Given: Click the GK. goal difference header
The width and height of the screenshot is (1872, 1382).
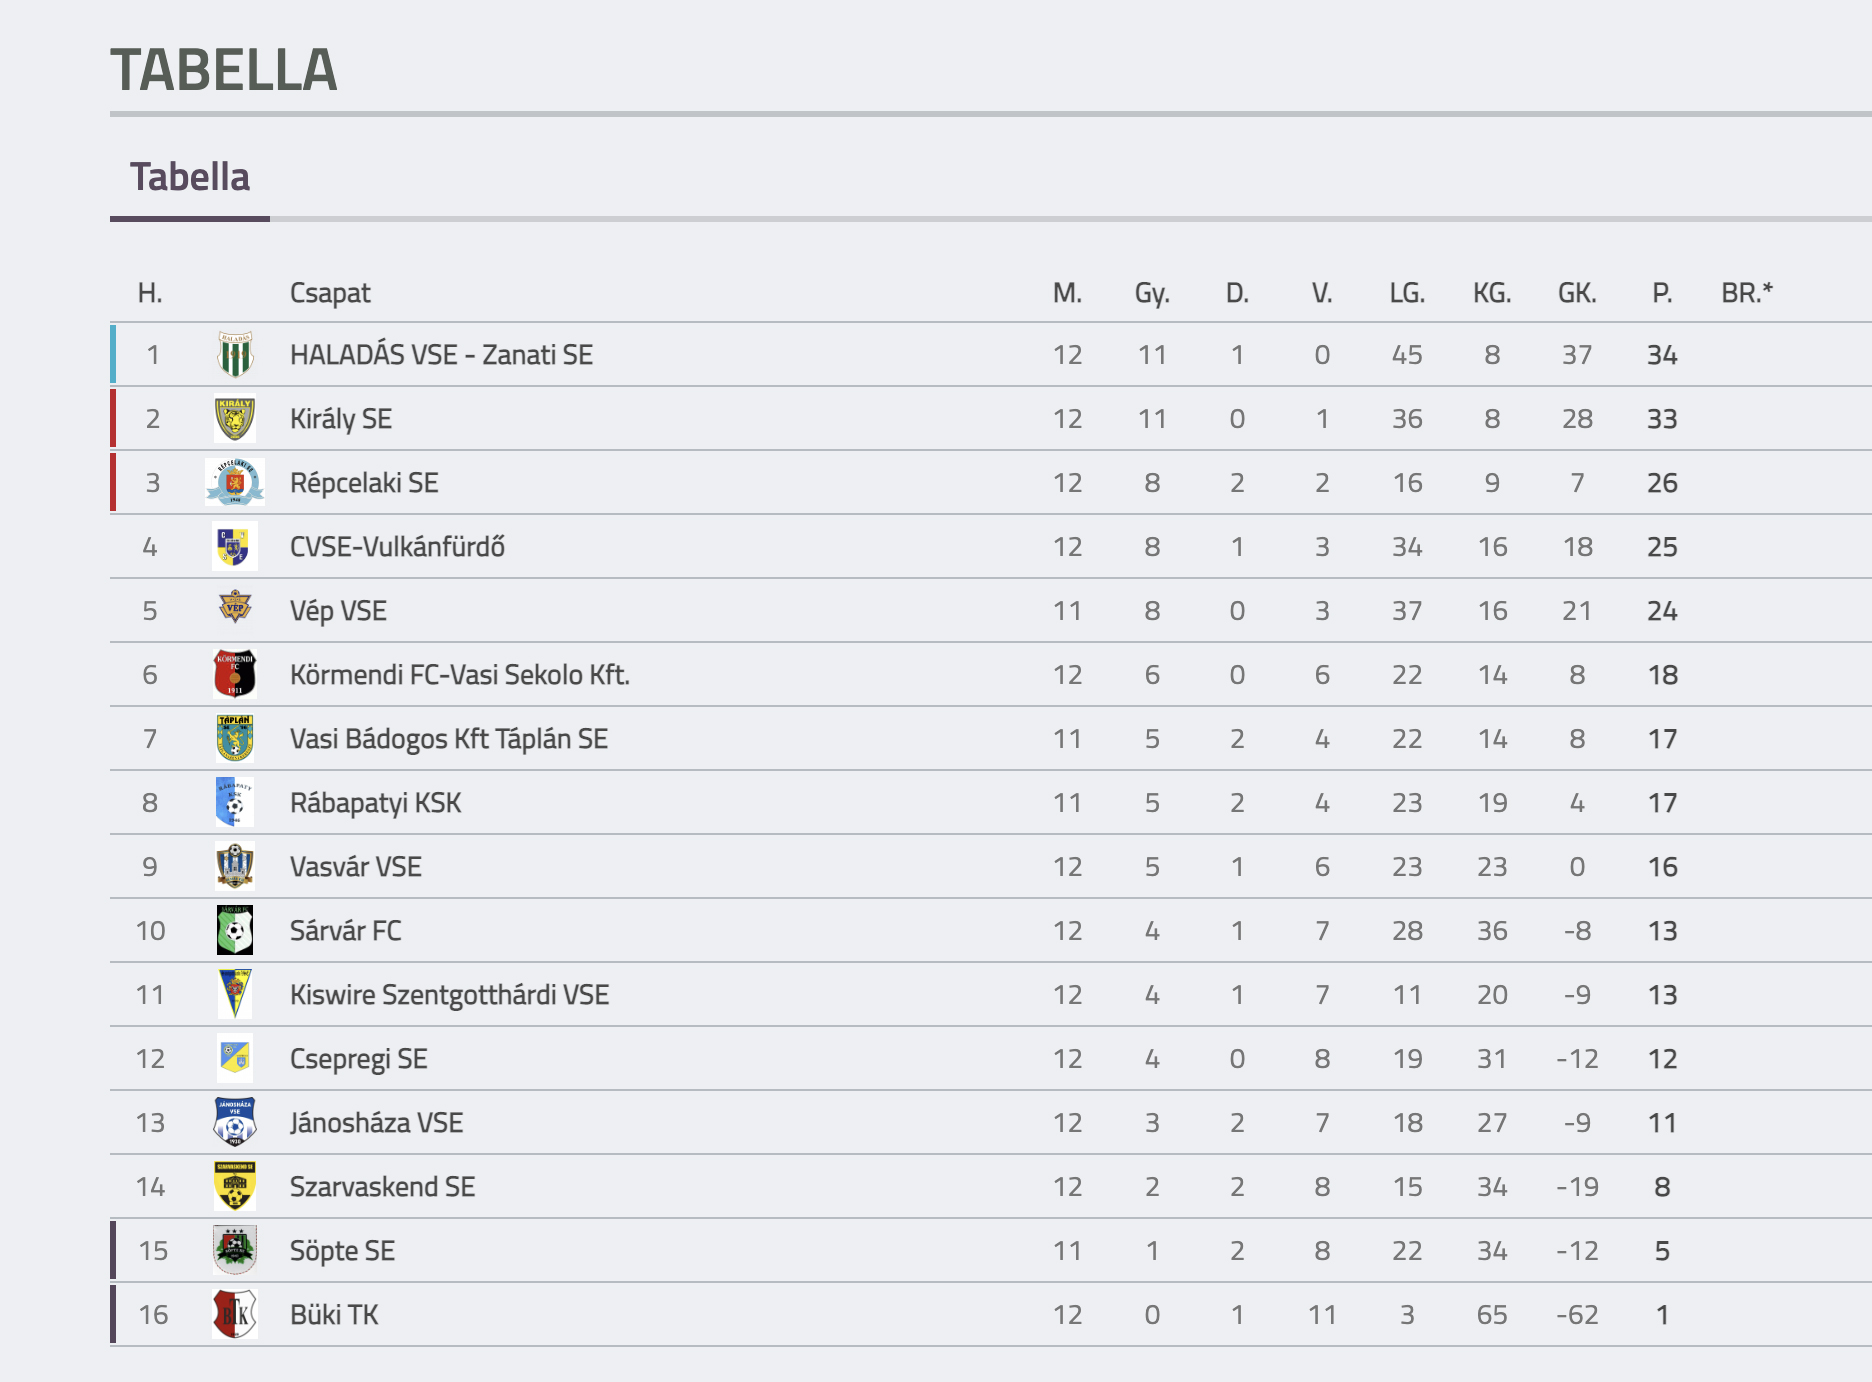Looking at the screenshot, I should (1577, 293).
